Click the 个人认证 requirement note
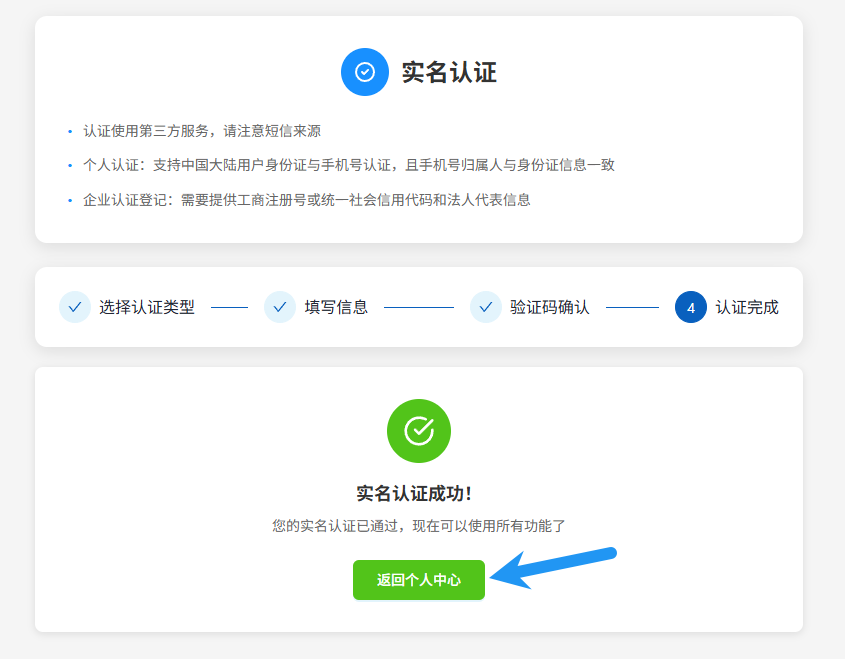Viewport: 845px width, 659px height. [x=349, y=165]
